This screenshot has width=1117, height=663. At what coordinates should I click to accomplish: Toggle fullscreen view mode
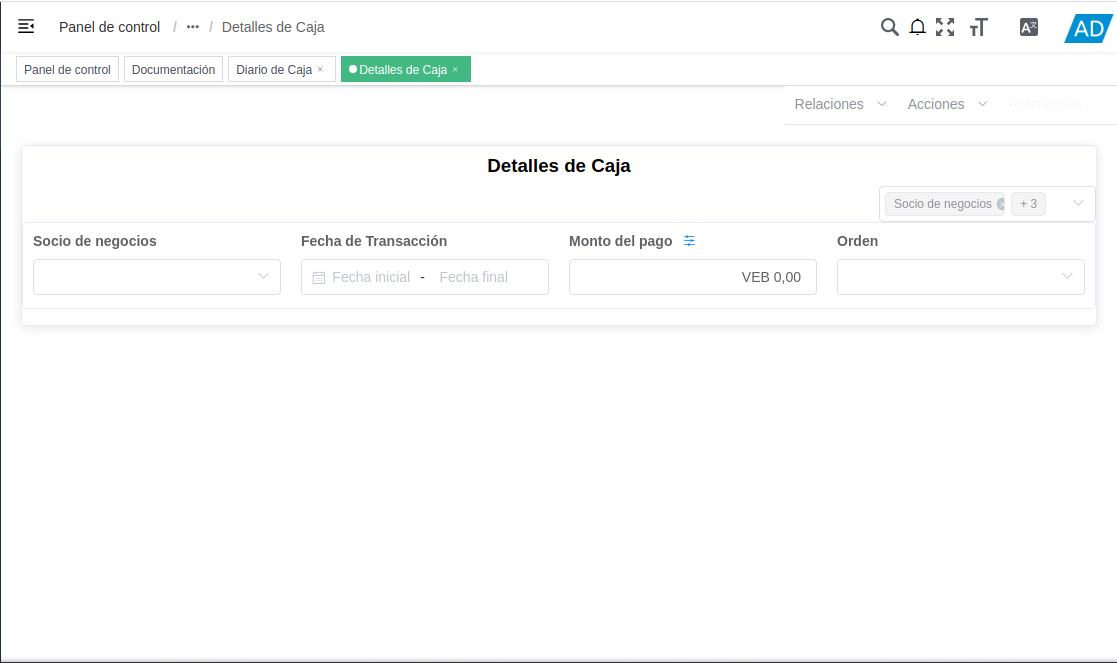945,27
